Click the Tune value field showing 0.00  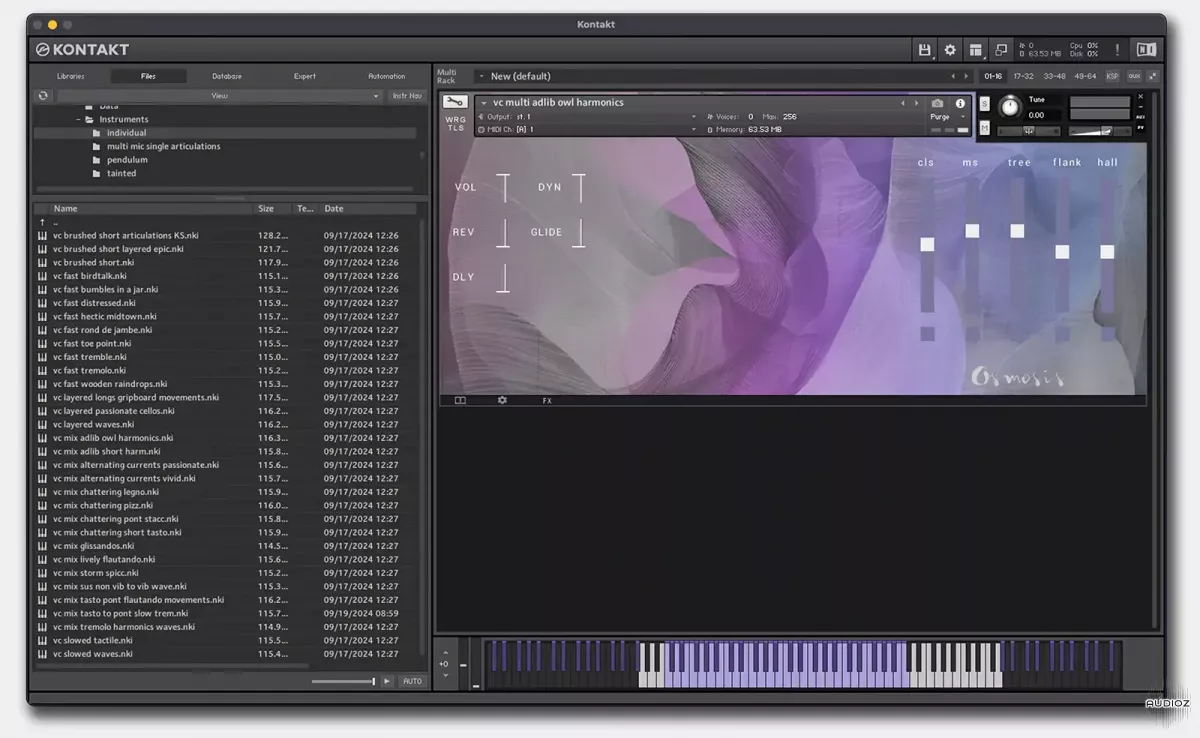(1044, 115)
